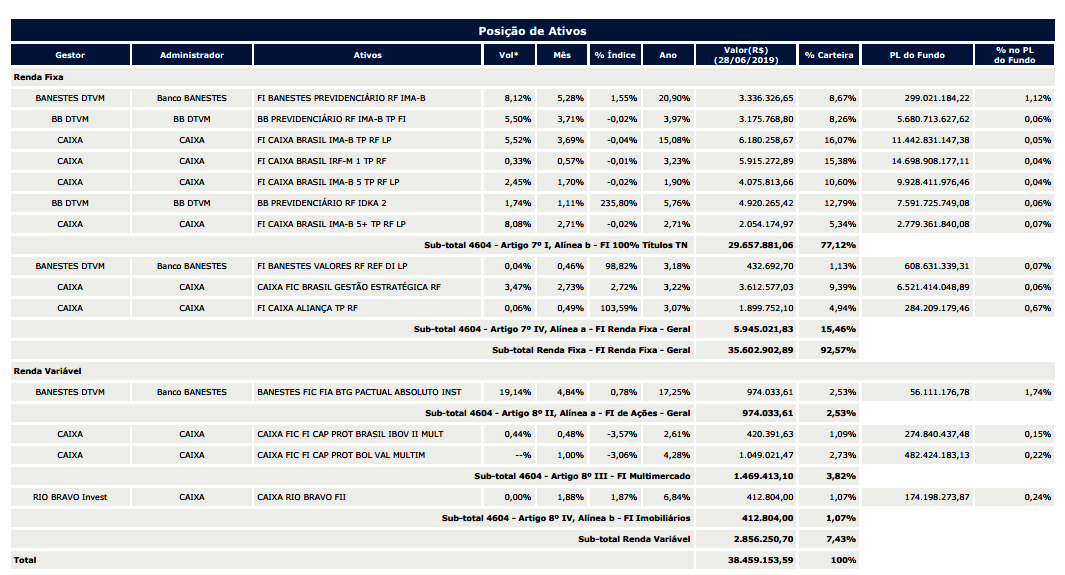Select FI BANESTES PREVIDENCIÁRIO RF IMA-B row
The height and width of the screenshot is (575, 1065).
tap(532, 98)
